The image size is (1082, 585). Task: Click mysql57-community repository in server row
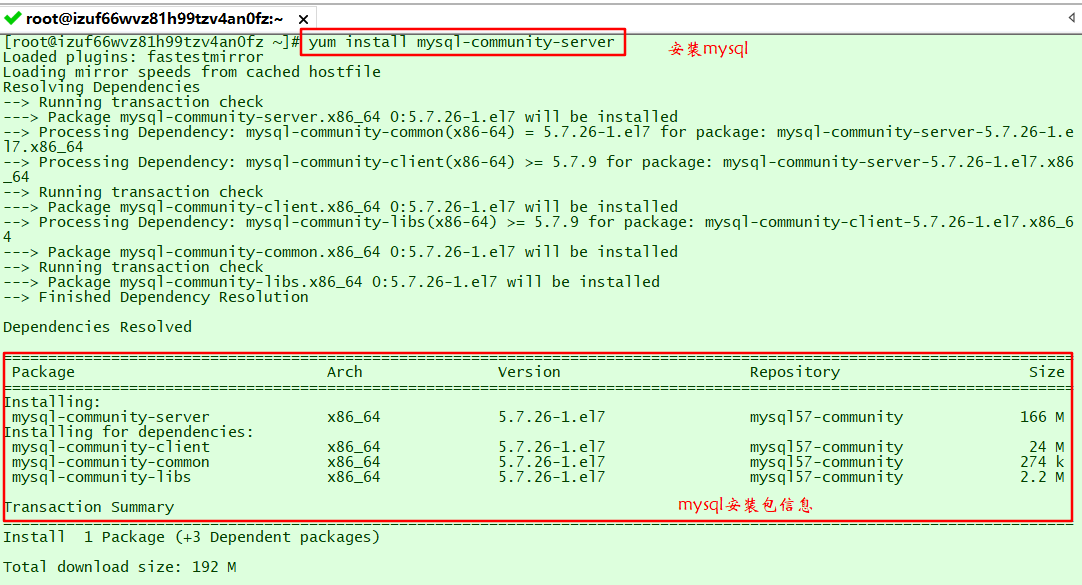(x=826, y=417)
